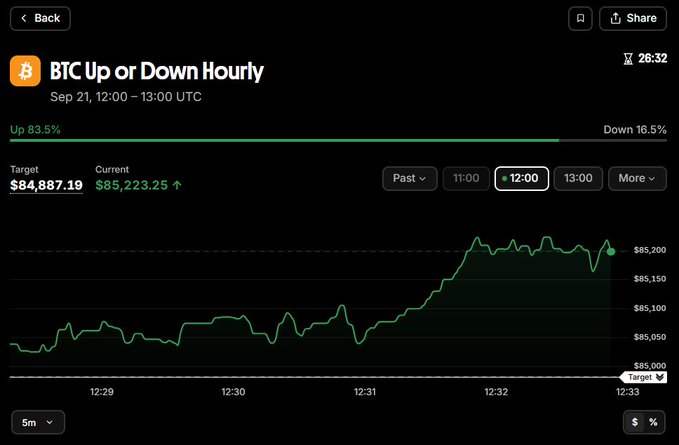Click the bookmark icon button
The image size is (679, 445).
580,18
